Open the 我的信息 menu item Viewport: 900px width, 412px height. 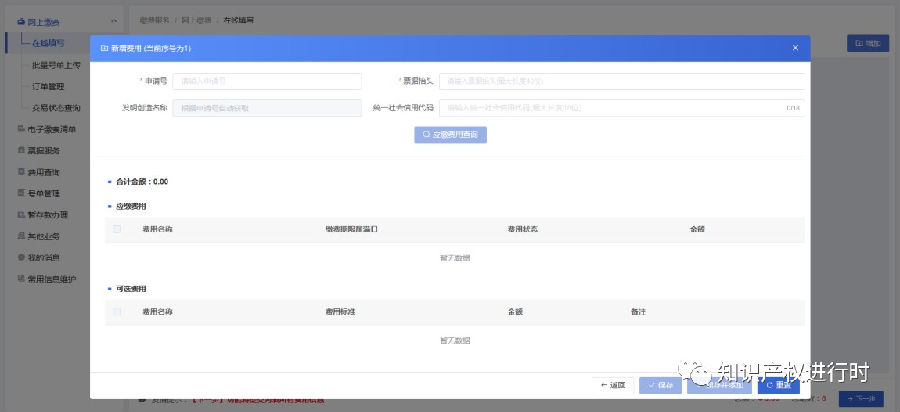(x=44, y=258)
